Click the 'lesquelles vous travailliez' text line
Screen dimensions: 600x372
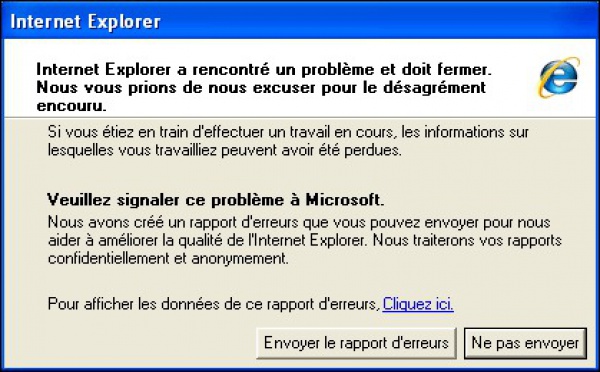point(225,150)
